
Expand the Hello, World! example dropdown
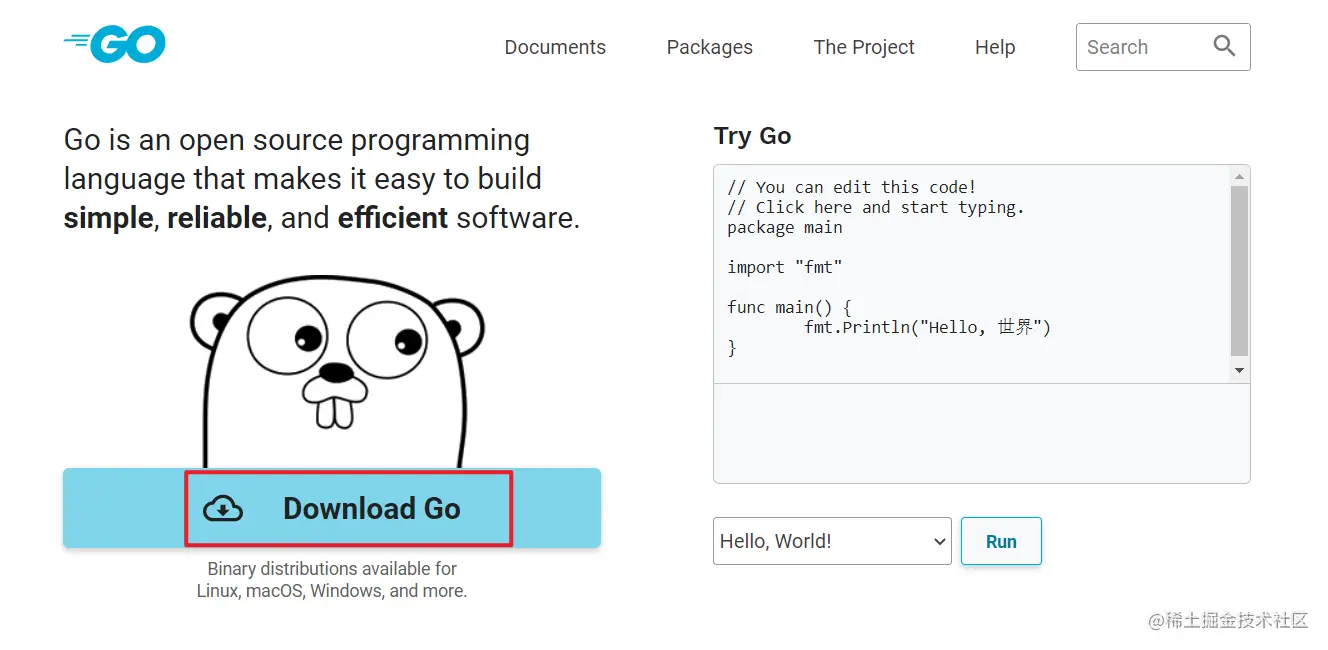pos(832,541)
